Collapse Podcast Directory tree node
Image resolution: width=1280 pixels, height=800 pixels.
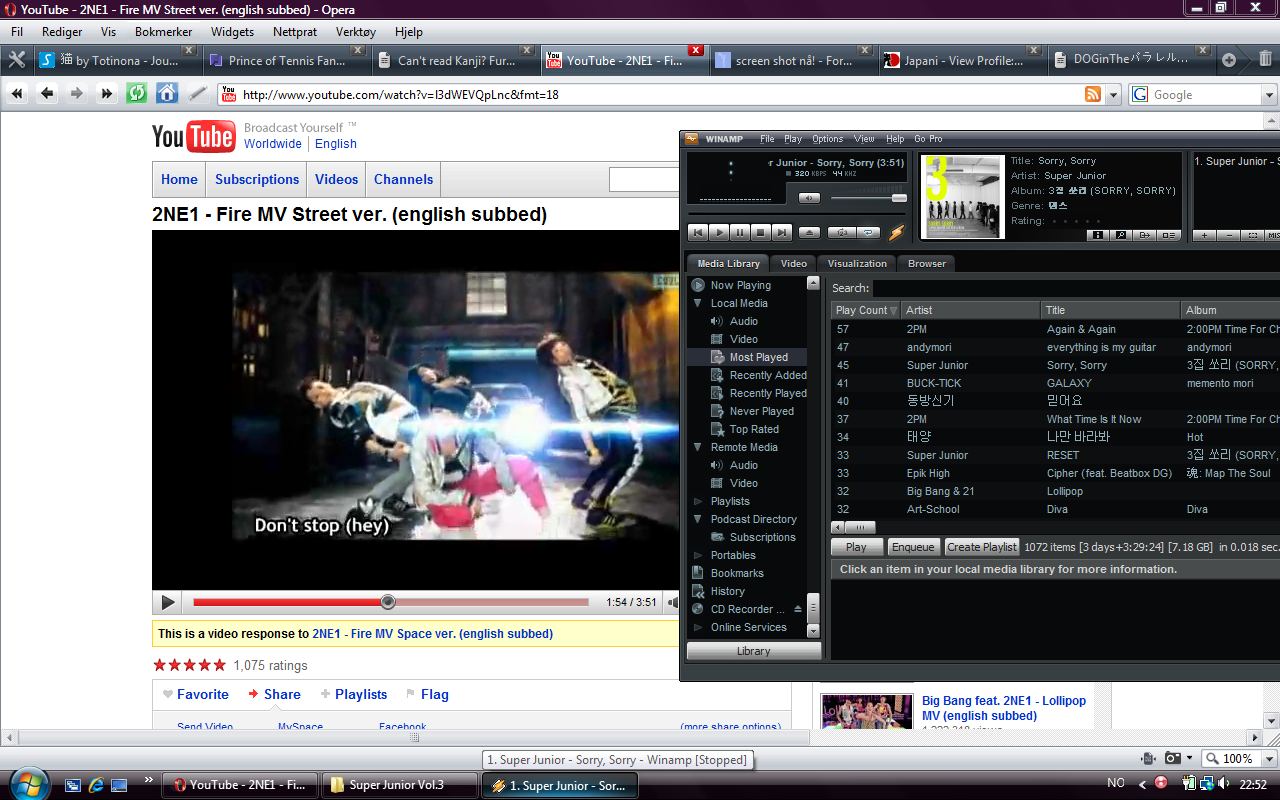pyautogui.click(x=698, y=519)
